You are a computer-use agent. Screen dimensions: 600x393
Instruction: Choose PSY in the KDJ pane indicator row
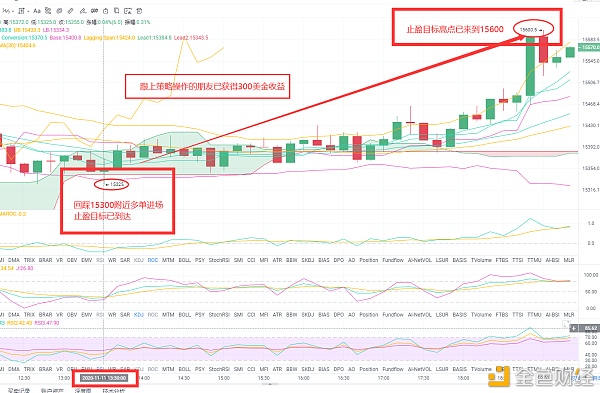[200, 315]
